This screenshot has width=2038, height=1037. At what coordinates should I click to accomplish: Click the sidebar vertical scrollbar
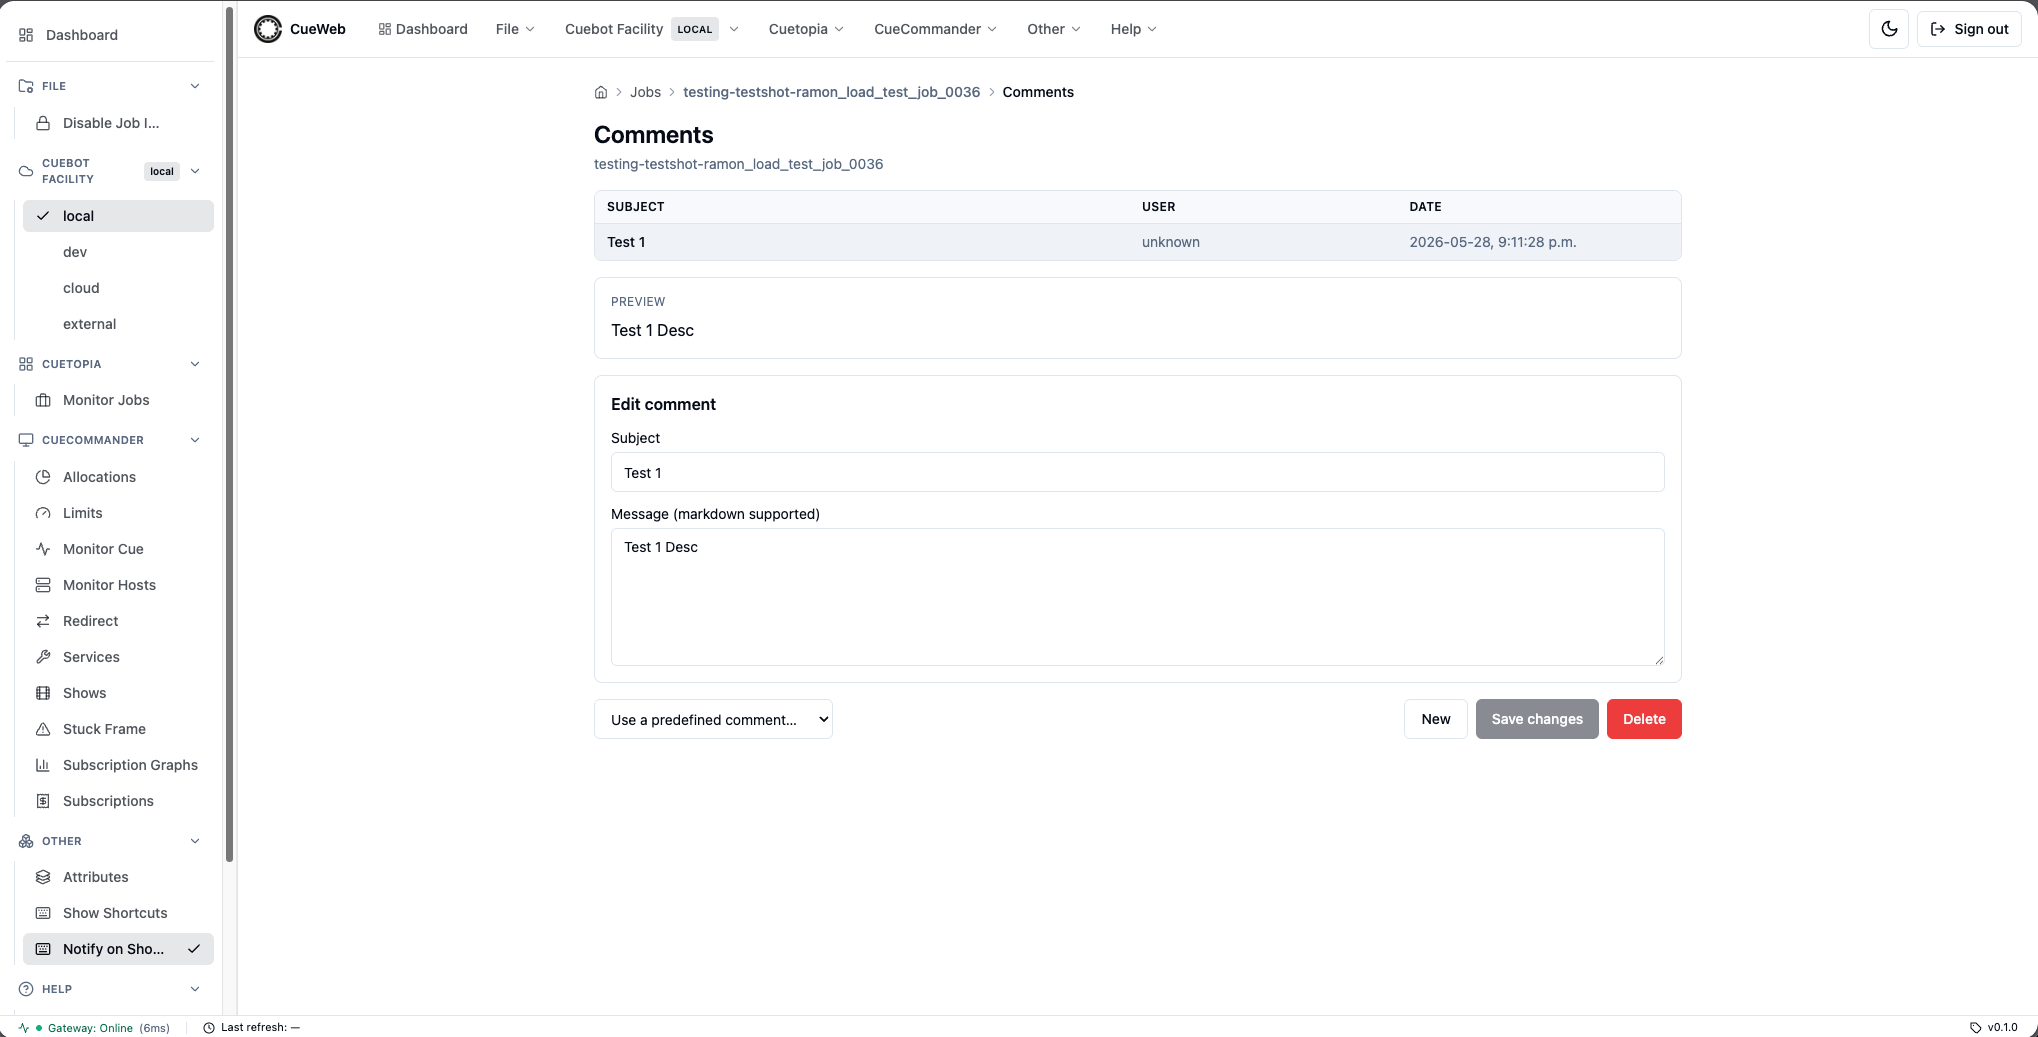(x=229, y=435)
